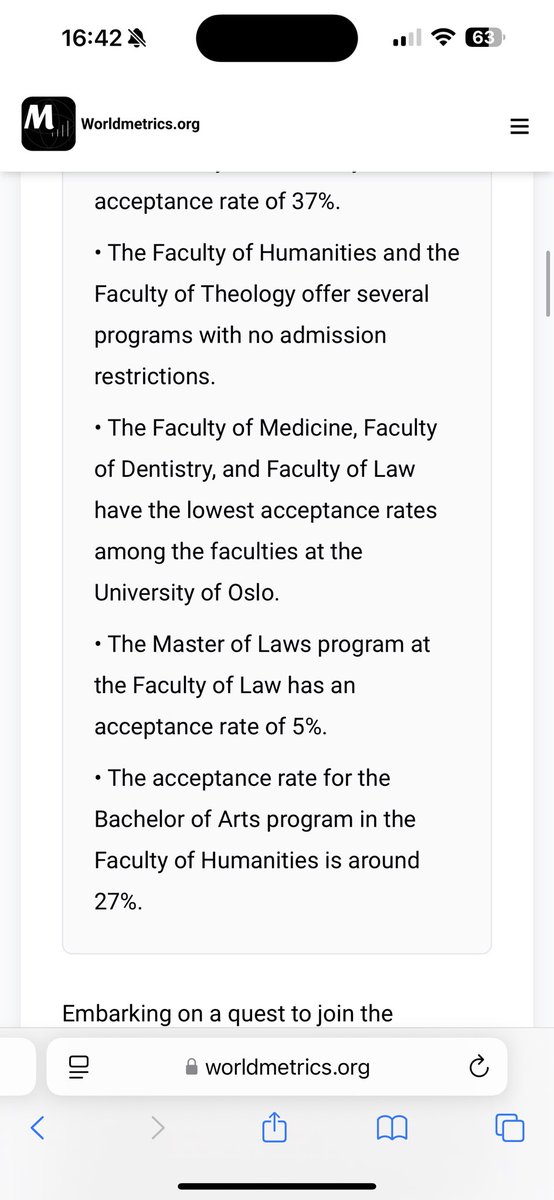Open the Share sheet icon
This screenshot has height=1200, width=554.
[274, 1126]
